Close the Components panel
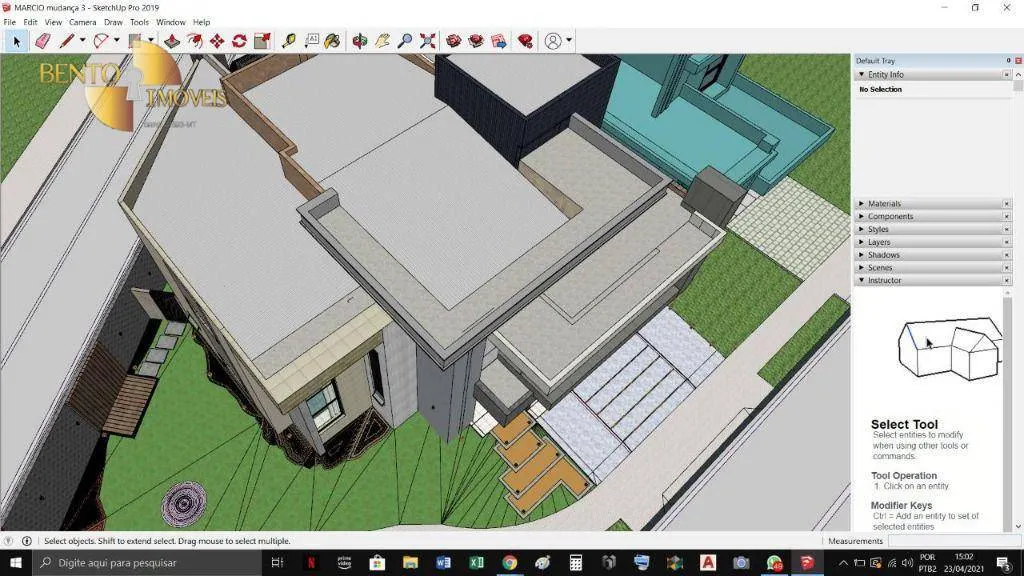The height and width of the screenshot is (576, 1024). coord(1006,216)
